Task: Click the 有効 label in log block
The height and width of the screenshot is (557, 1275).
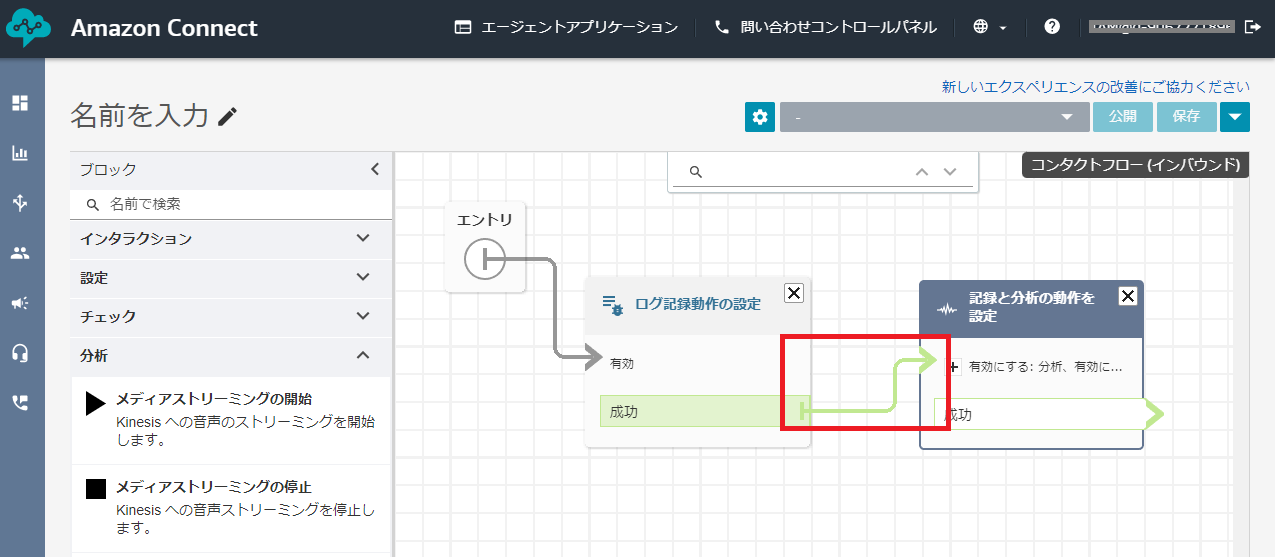Action: tap(622, 364)
